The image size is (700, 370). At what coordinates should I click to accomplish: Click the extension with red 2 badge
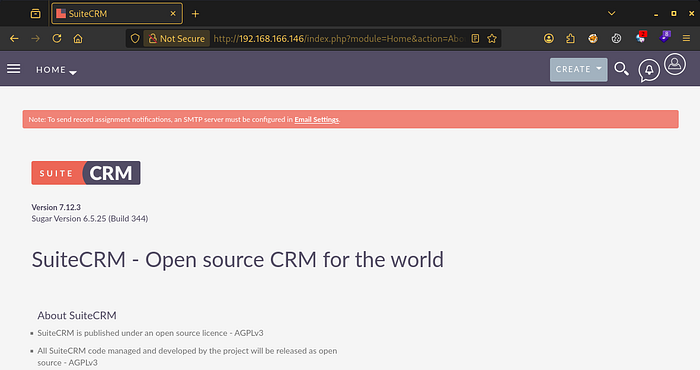641,37
